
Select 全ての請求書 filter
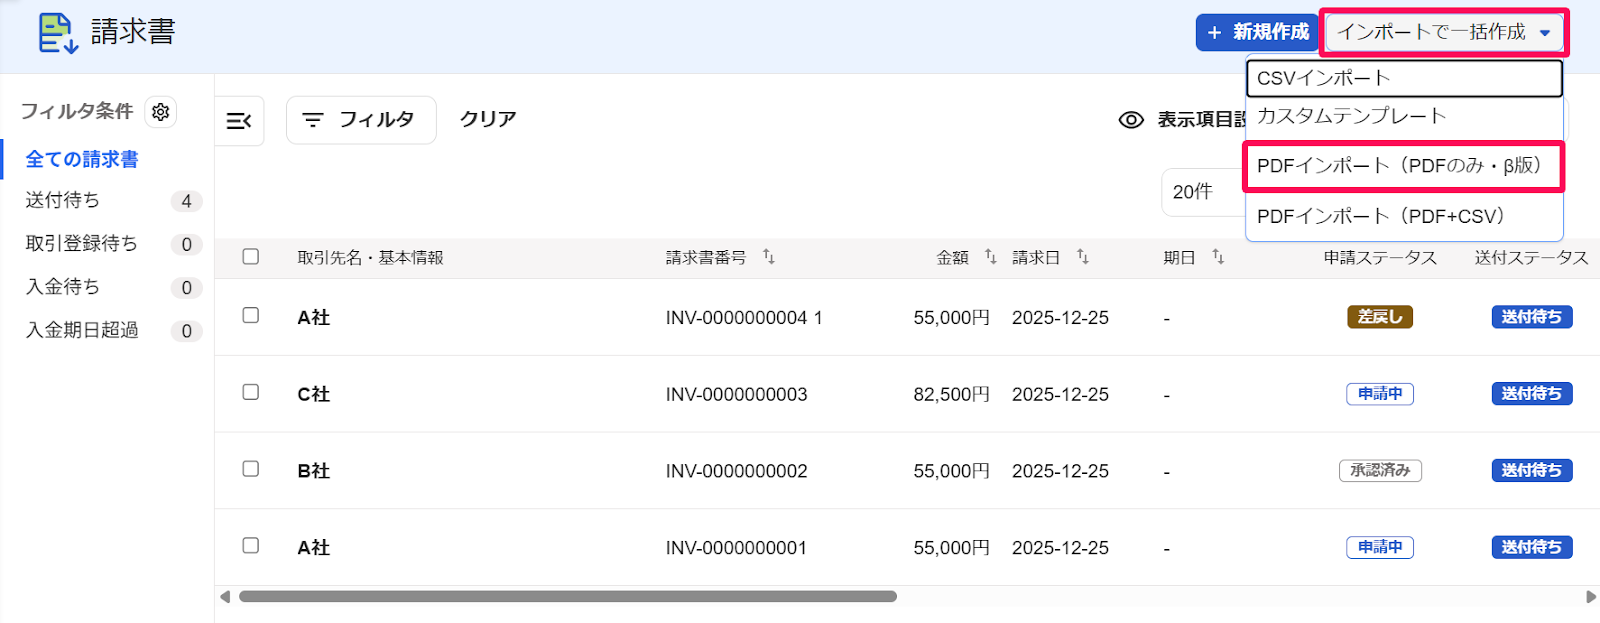tap(82, 159)
